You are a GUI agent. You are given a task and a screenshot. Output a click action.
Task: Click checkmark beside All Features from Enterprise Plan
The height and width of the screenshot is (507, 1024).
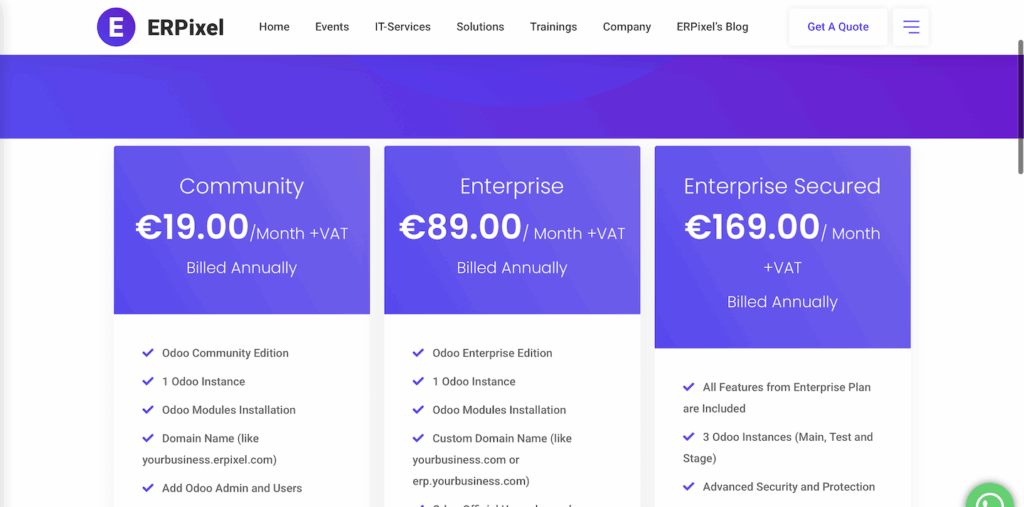pos(688,387)
